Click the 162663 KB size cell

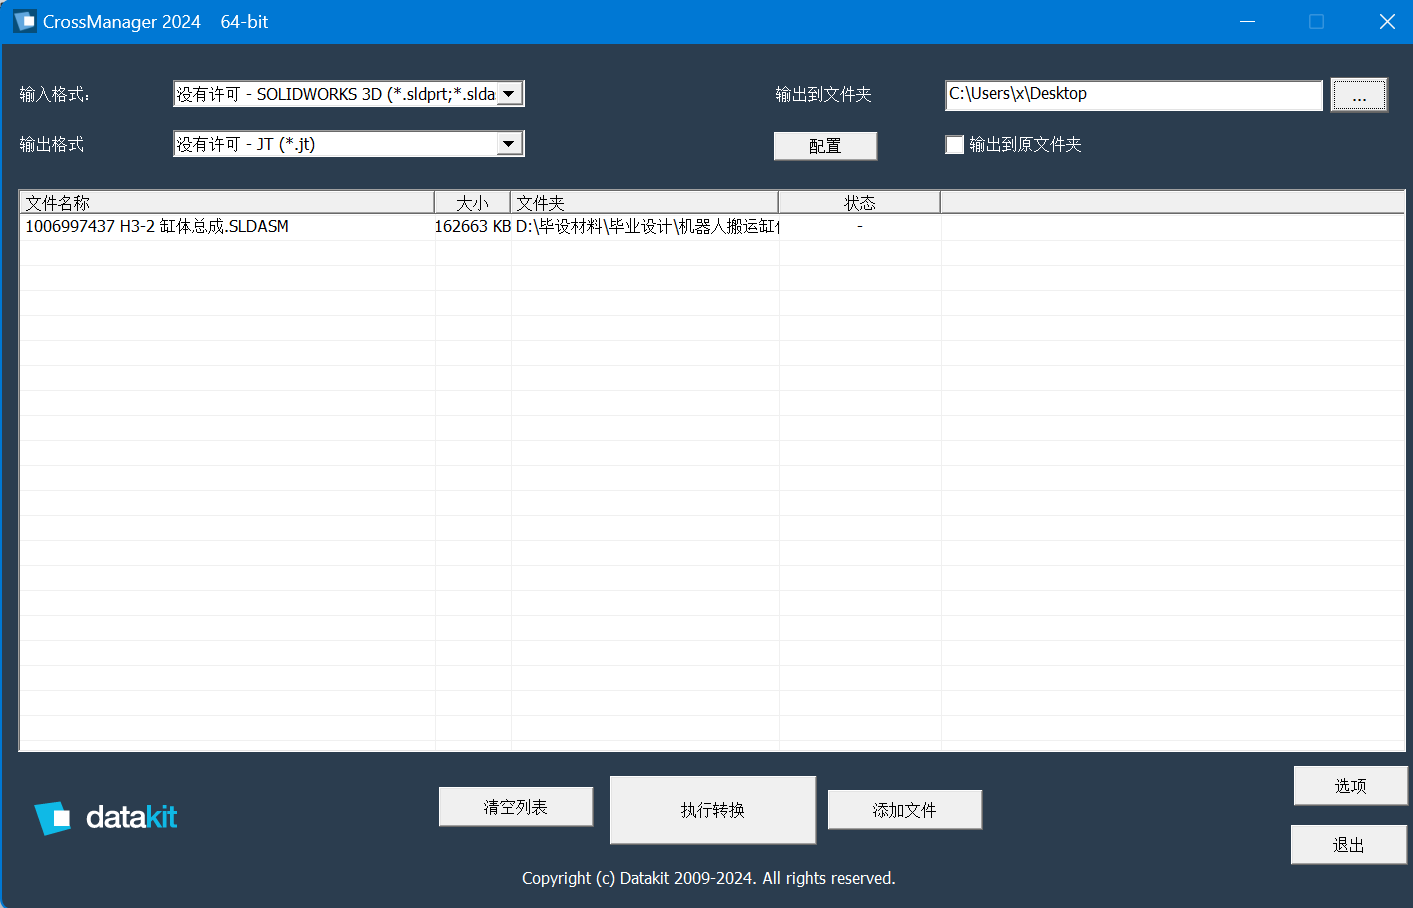[473, 227]
